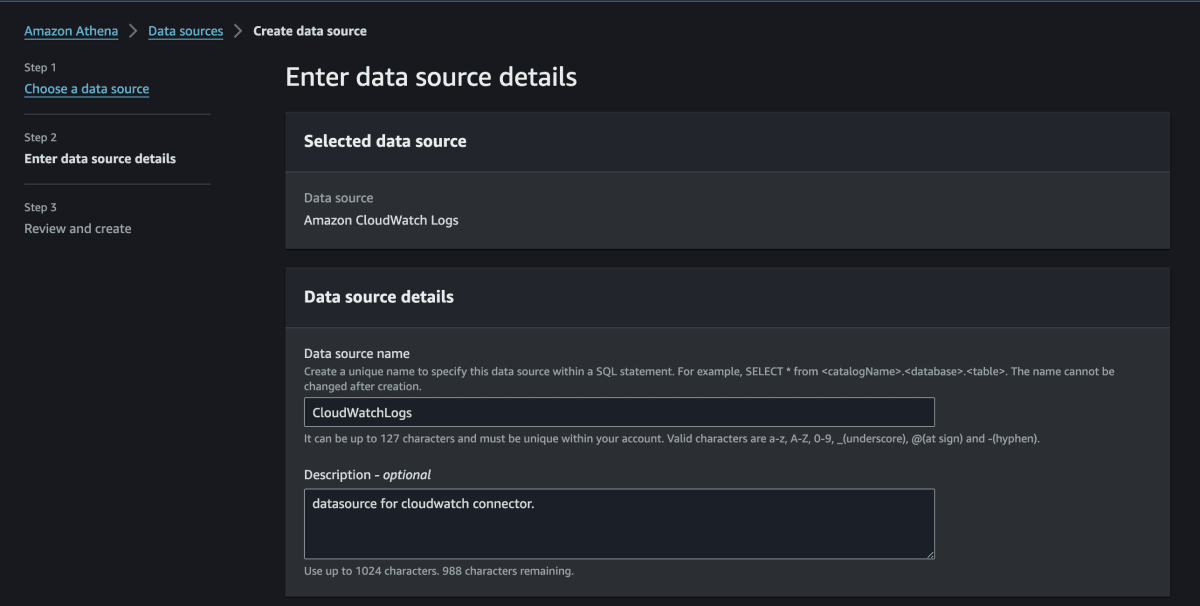
Task: Click the Description text area resize handle
Action: (929, 553)
